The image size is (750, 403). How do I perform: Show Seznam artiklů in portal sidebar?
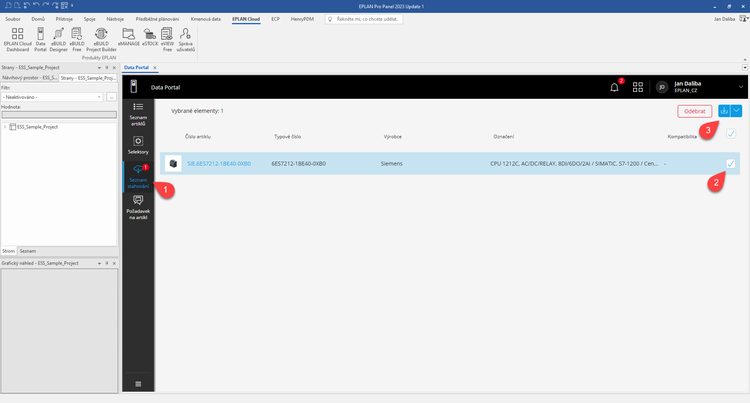pyautogui.click(x=138, y=114)
